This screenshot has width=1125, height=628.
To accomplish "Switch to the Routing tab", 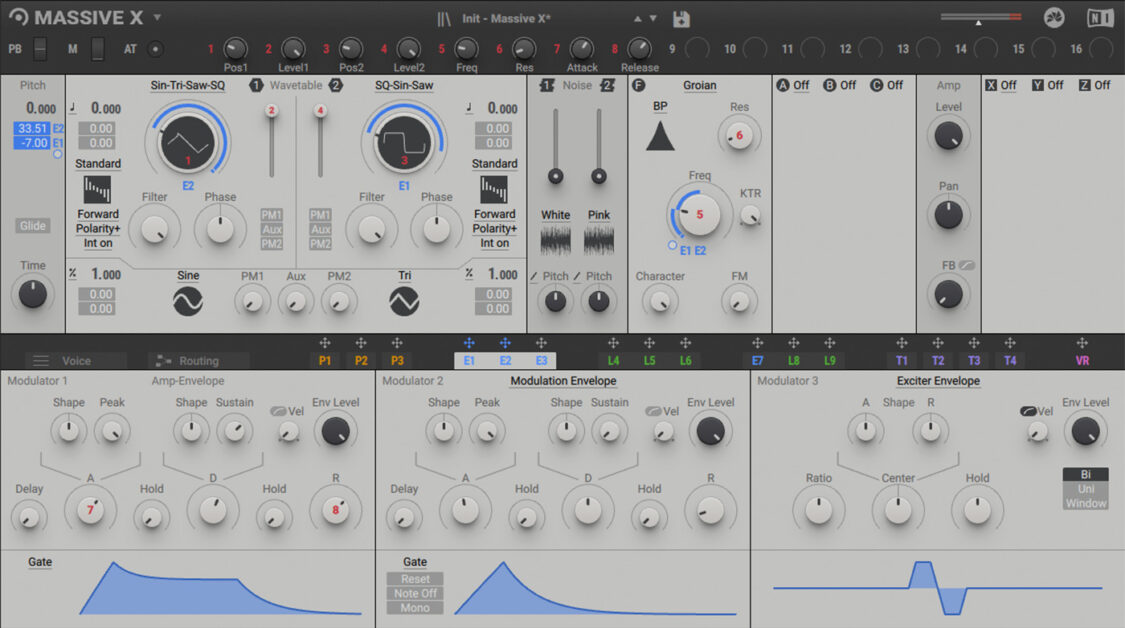I will pos(200,360).
